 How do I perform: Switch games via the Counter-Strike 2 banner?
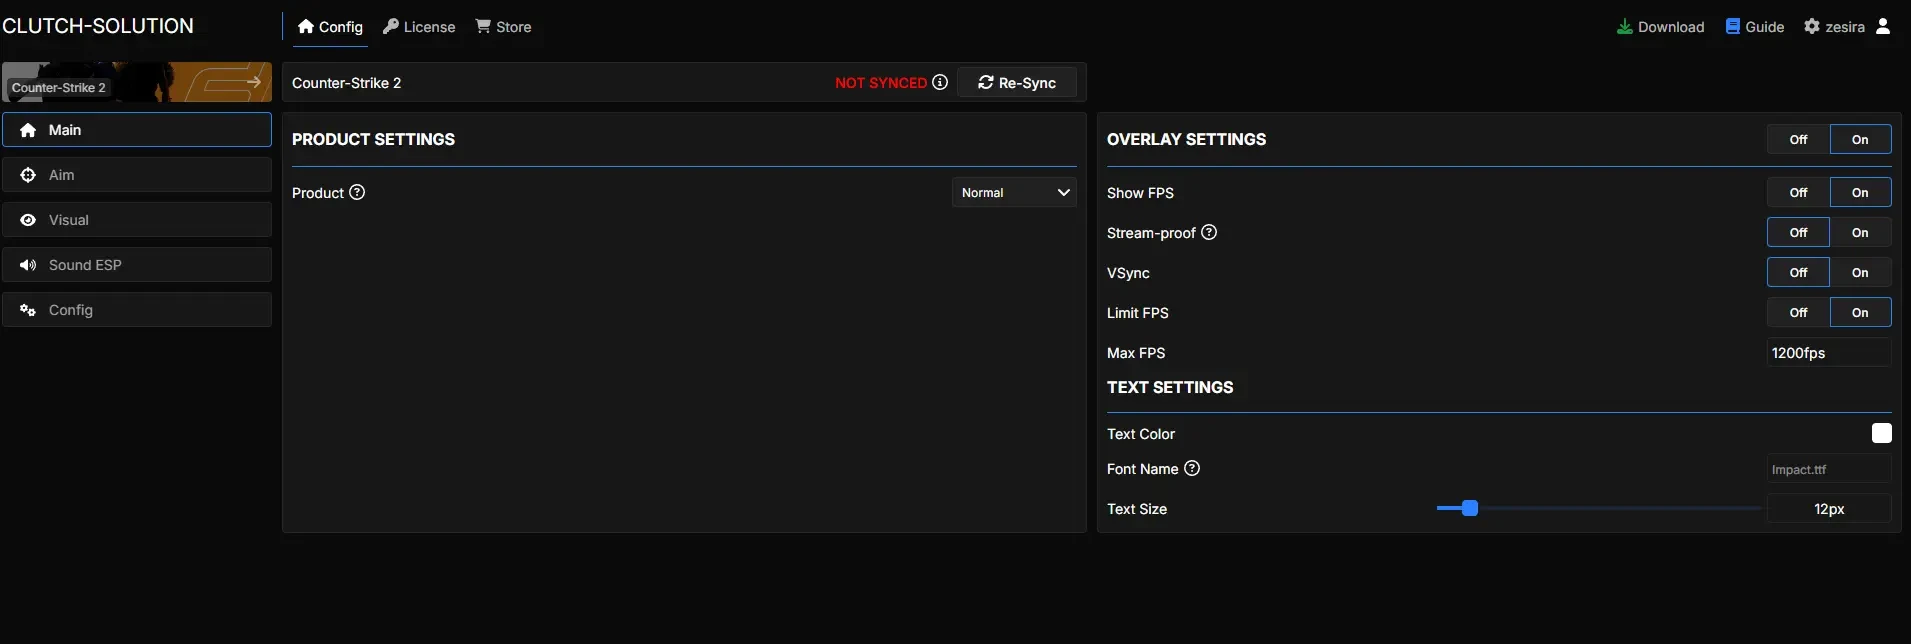pos(137,82)
